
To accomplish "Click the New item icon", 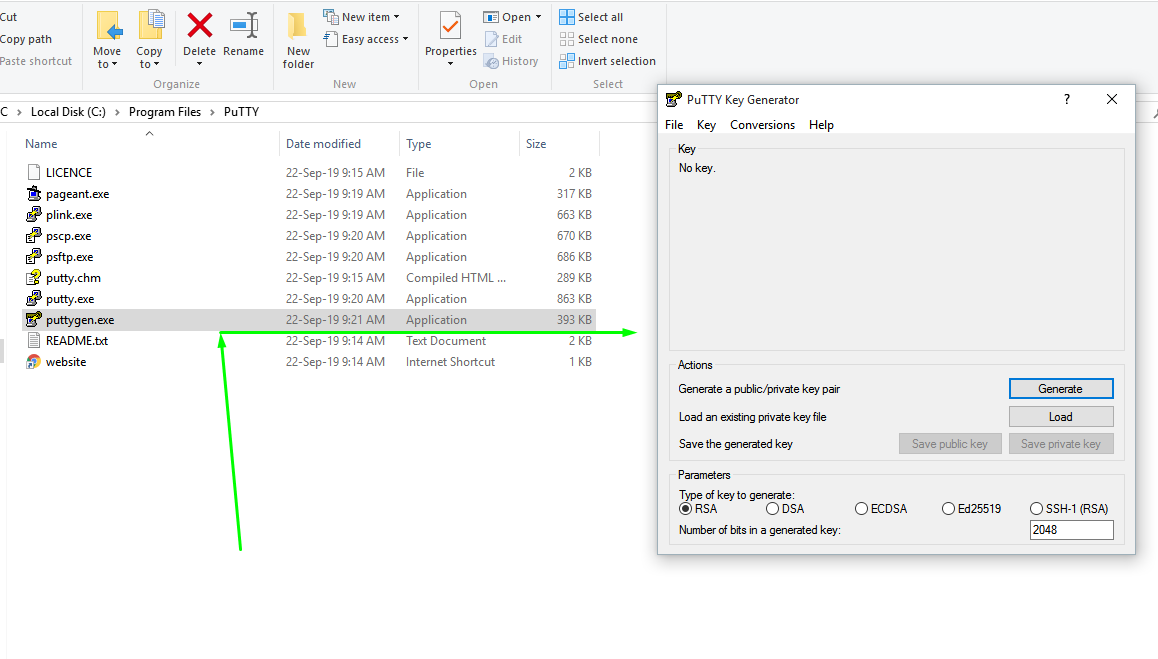I will (x=331, y=16).
